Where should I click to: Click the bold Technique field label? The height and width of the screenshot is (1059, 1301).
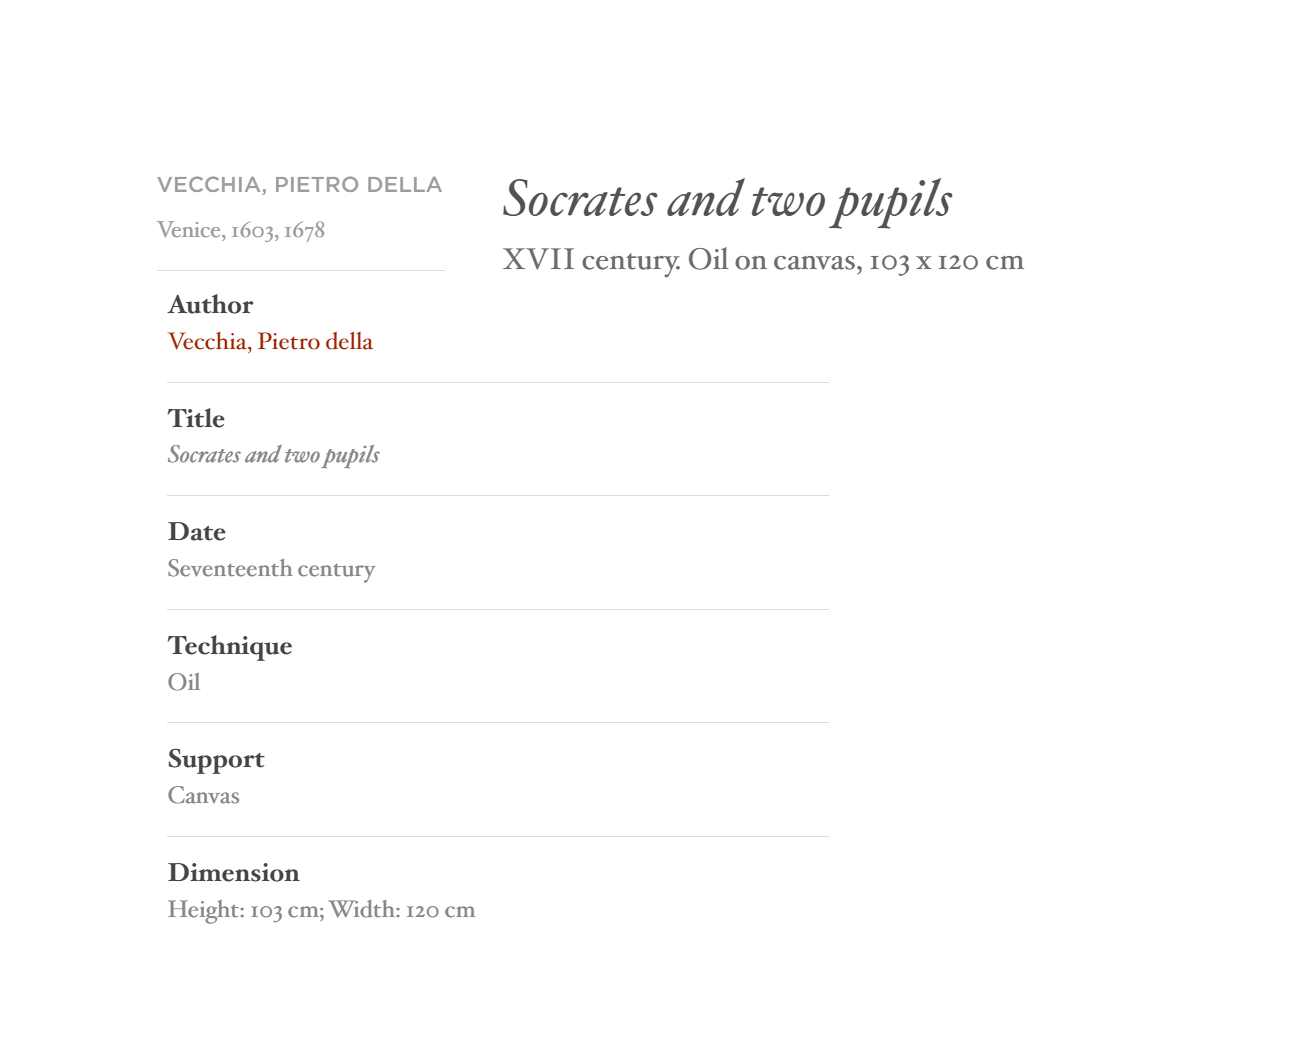(230, 646)
